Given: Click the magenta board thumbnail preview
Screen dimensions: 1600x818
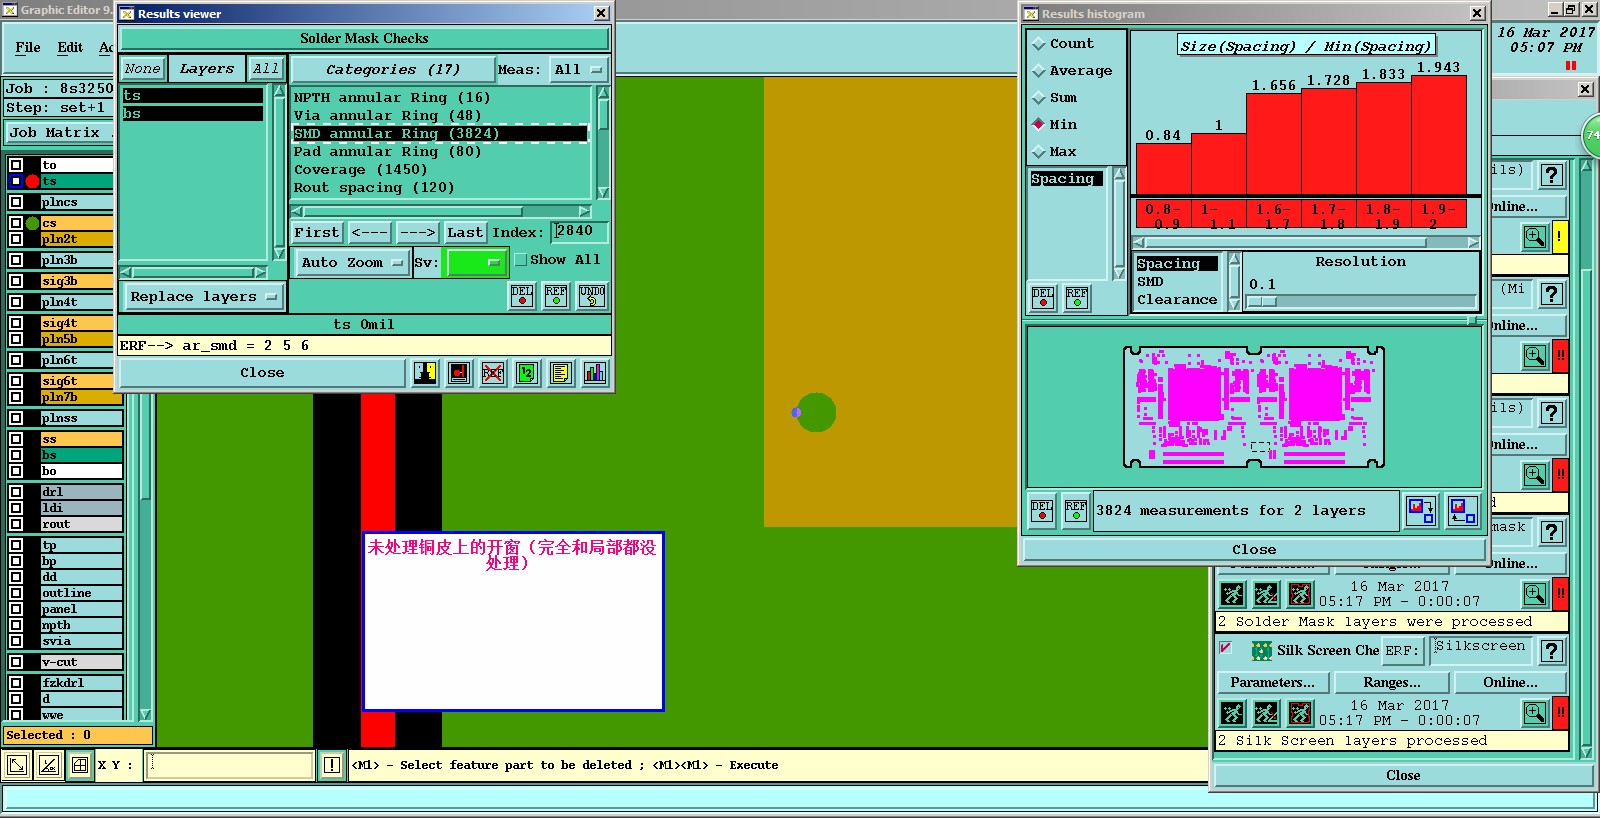Looking at the screenshot, I should [1253, 407].
